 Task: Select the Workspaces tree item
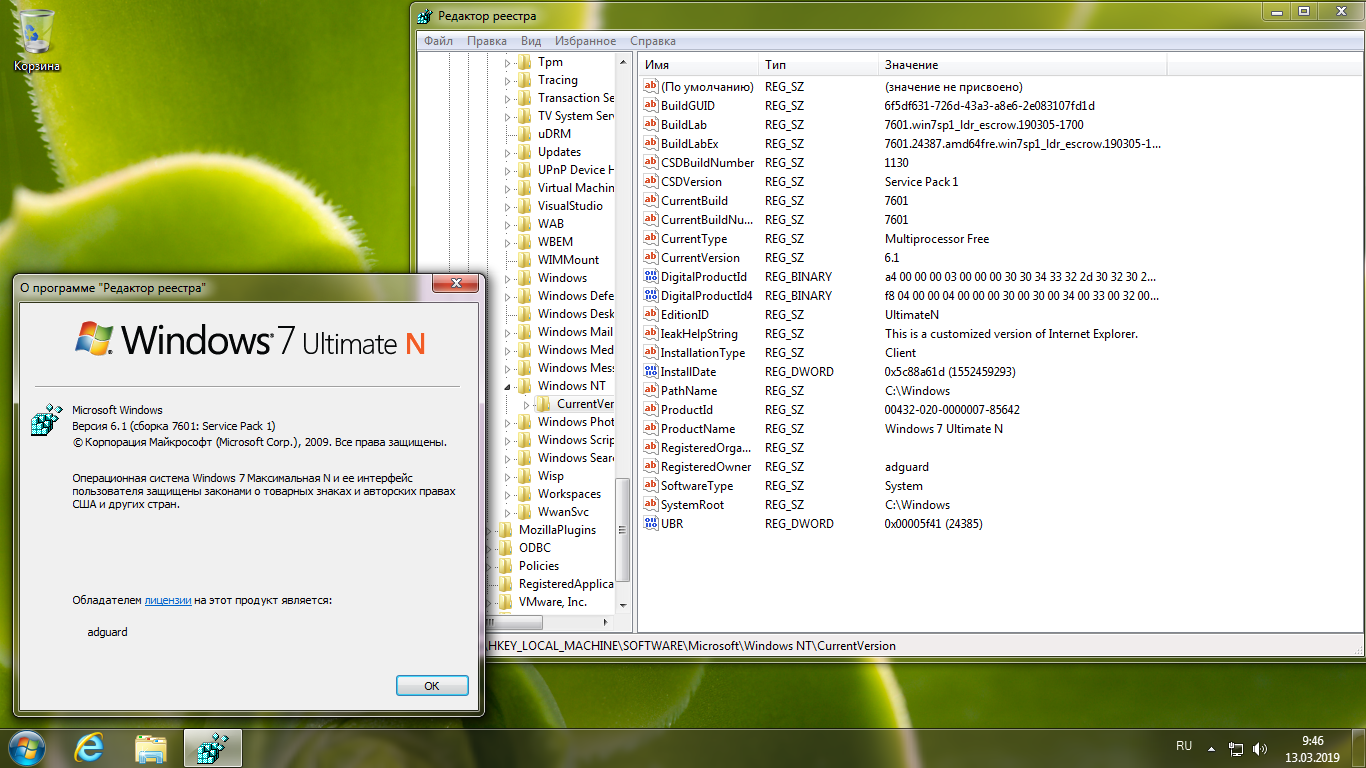pyautogui.click(x=570, y=494)
